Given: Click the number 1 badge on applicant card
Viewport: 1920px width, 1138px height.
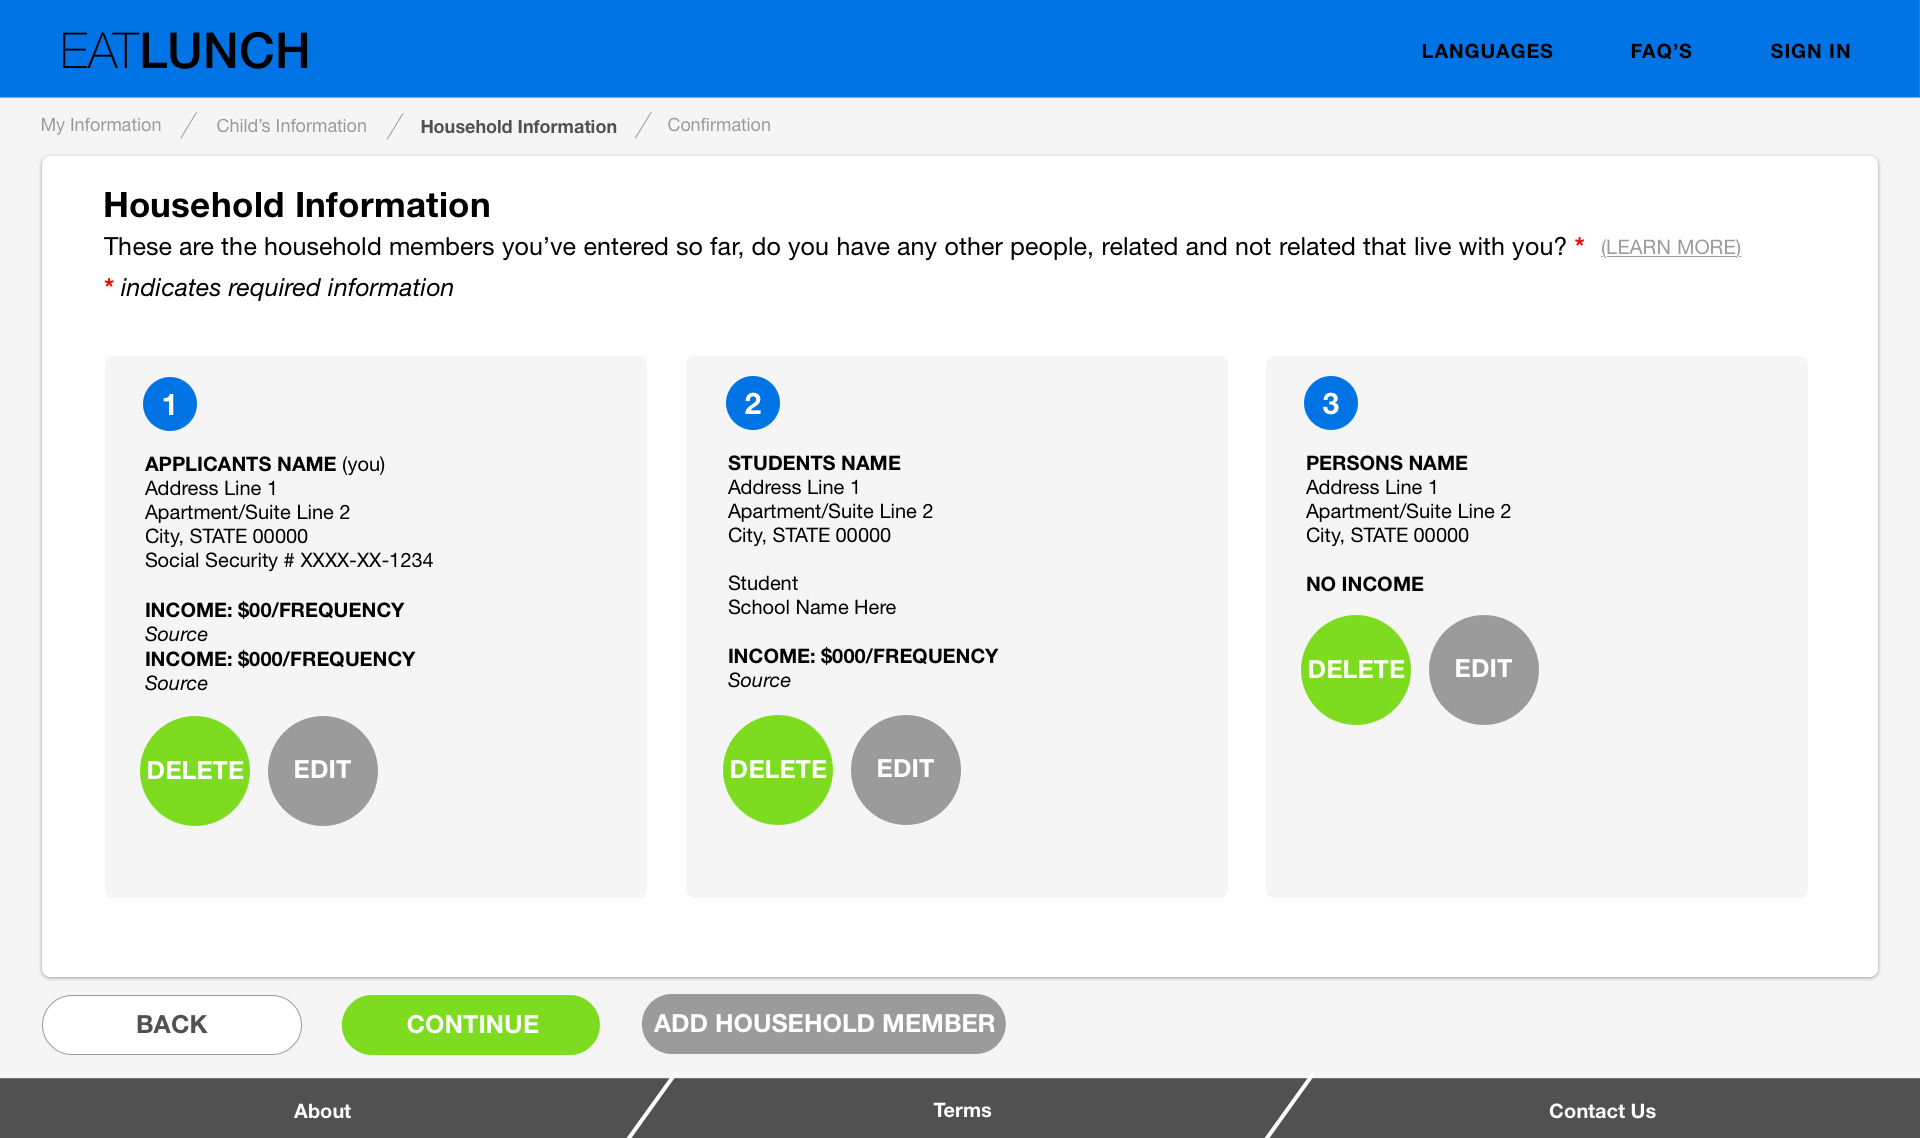Looking at the screenshot, I should click(170, 404).
